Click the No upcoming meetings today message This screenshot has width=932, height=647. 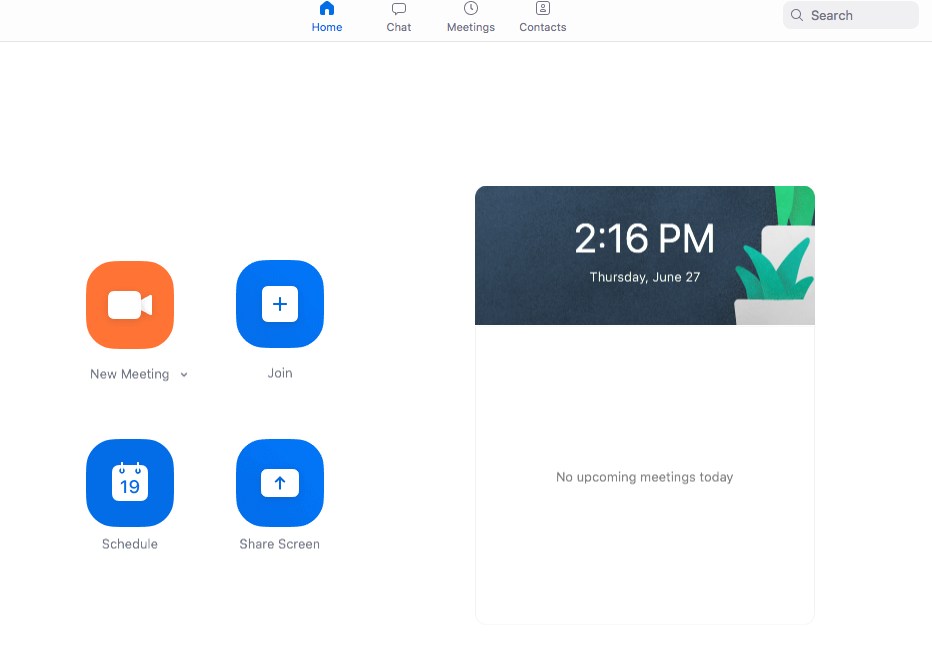tap(644, 477)
